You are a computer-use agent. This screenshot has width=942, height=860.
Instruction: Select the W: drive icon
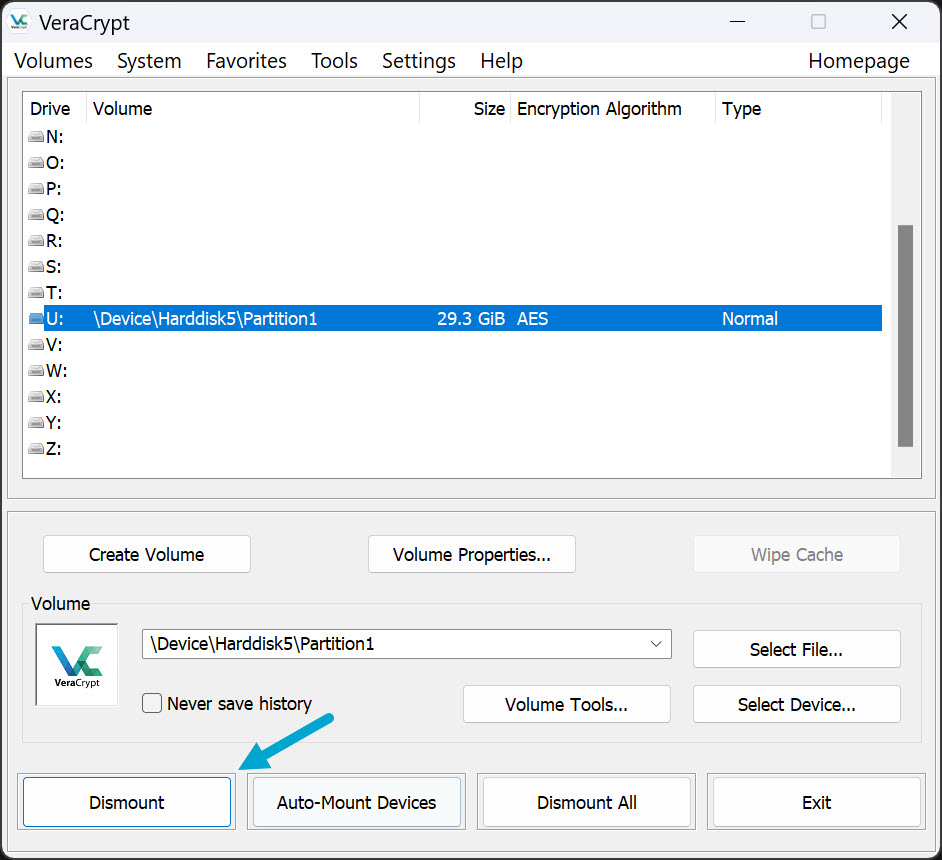[36, 371]
